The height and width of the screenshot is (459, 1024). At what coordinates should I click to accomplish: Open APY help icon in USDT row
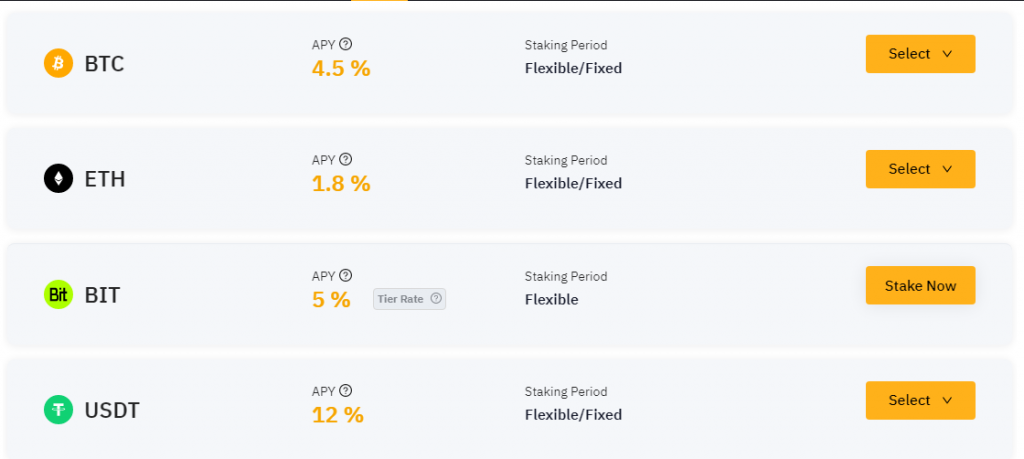click(x=346, y=390)
